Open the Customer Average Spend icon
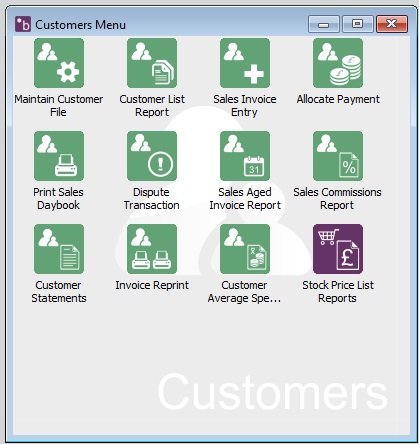This screenshot has width=419, height=444. (x=245, y=249)
